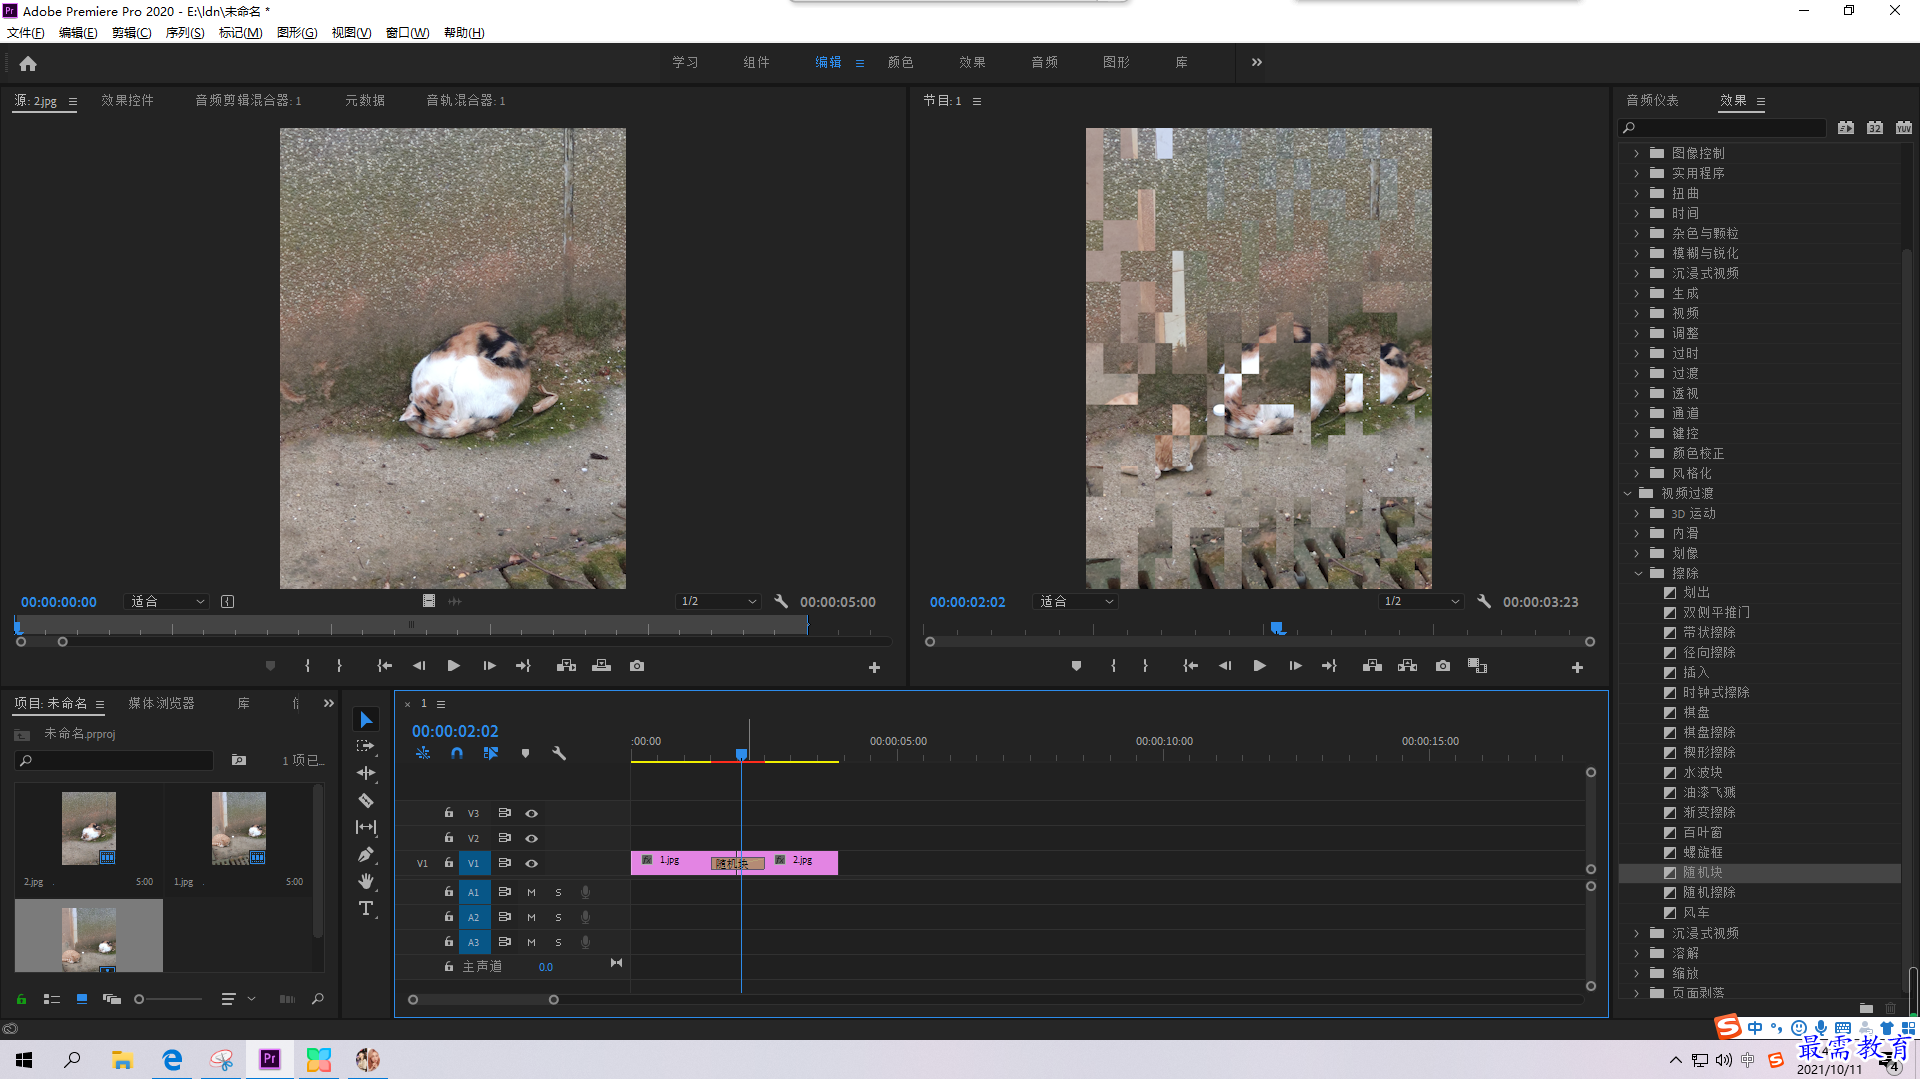Play the sequence in Program monitor

pos(1259,666)
